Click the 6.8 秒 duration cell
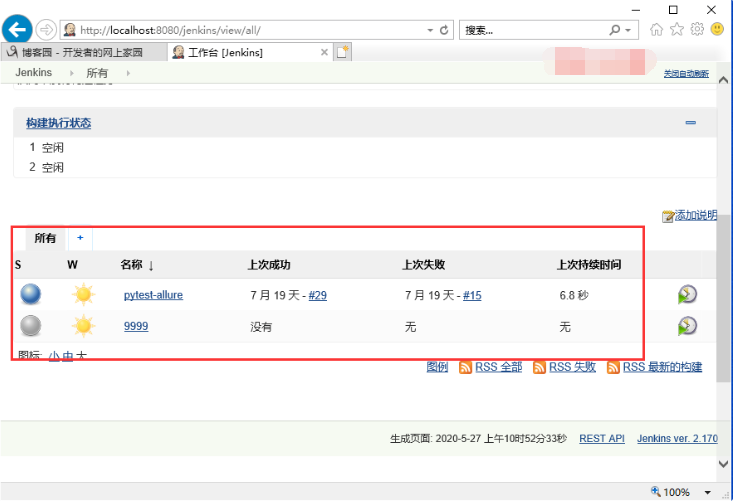Screen dimensions: 733x501 coord(574,295)
